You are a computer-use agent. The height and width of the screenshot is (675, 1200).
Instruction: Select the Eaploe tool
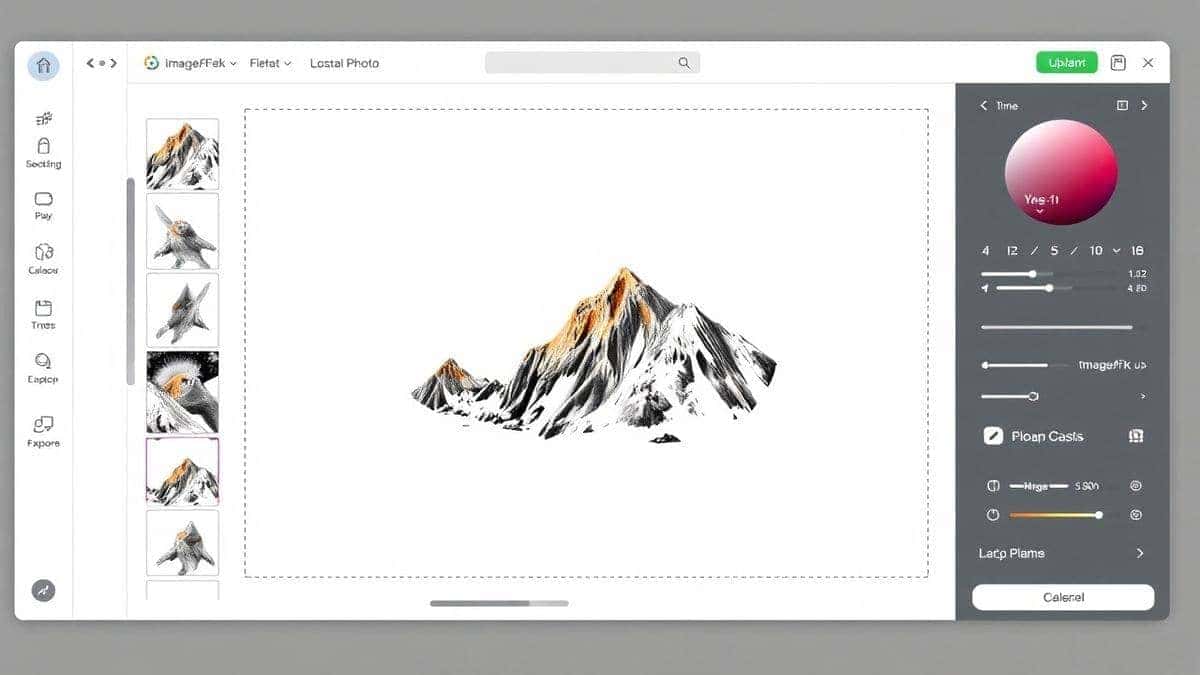pyautogui.click(x=43, y=361)
